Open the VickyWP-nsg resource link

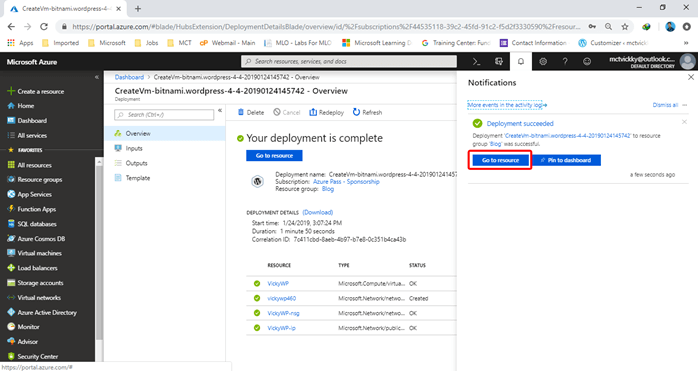click(283, 313)
